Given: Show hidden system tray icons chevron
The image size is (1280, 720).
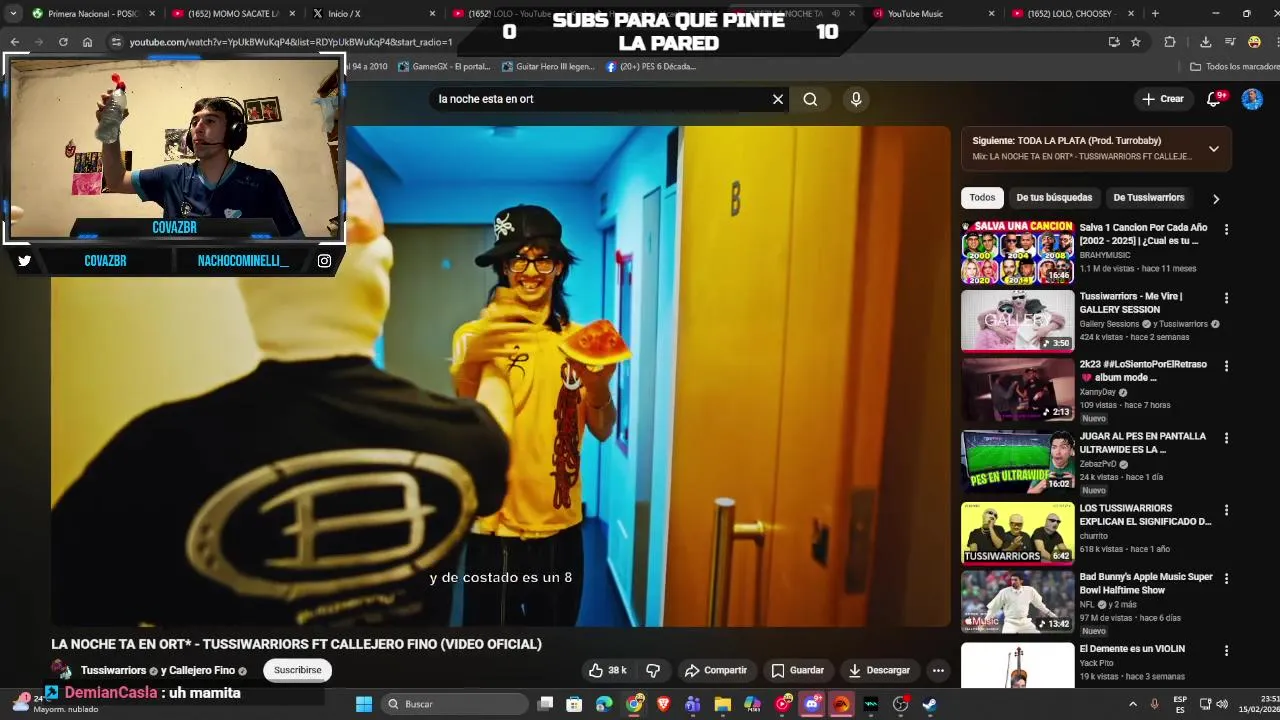Looking at the screenshot, I should (1133, 704).
